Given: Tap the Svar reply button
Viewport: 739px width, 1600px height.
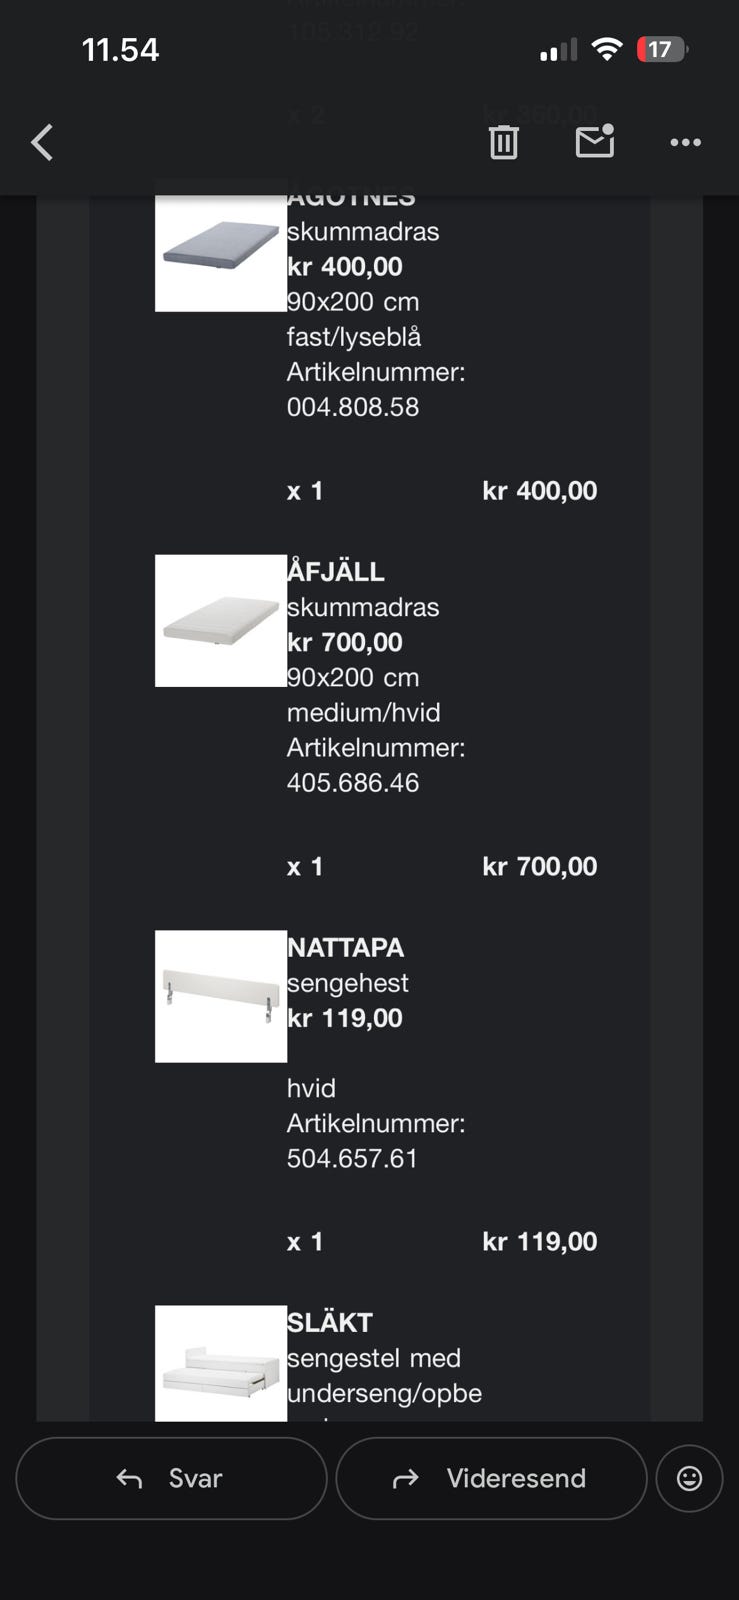Looking at the screenshot, I should tap(171, 1478).
